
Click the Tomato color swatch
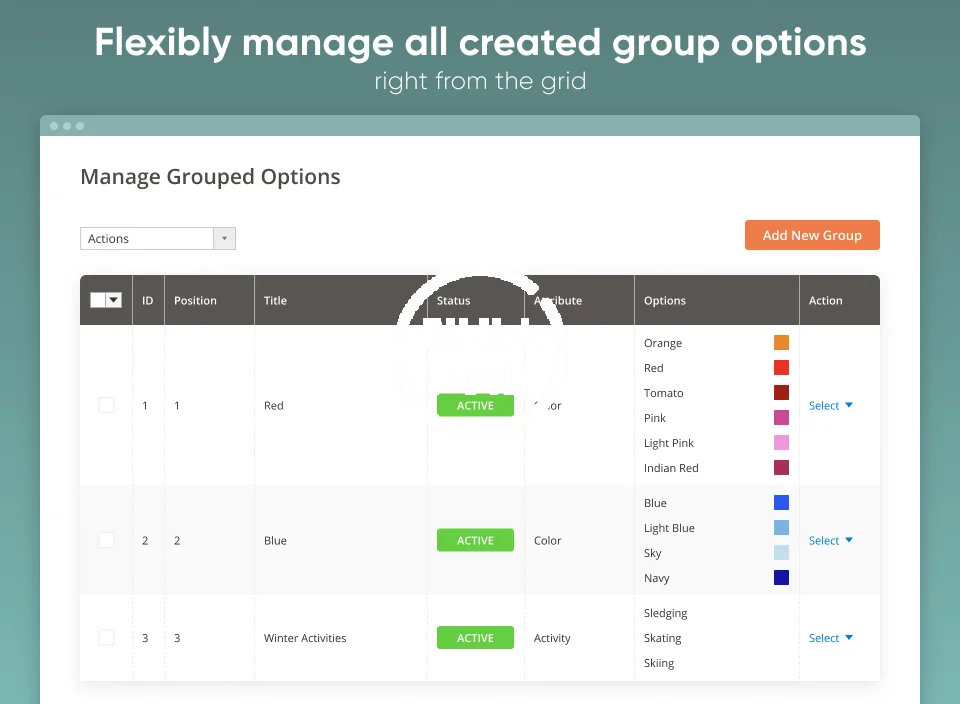(x=781, y=393)
